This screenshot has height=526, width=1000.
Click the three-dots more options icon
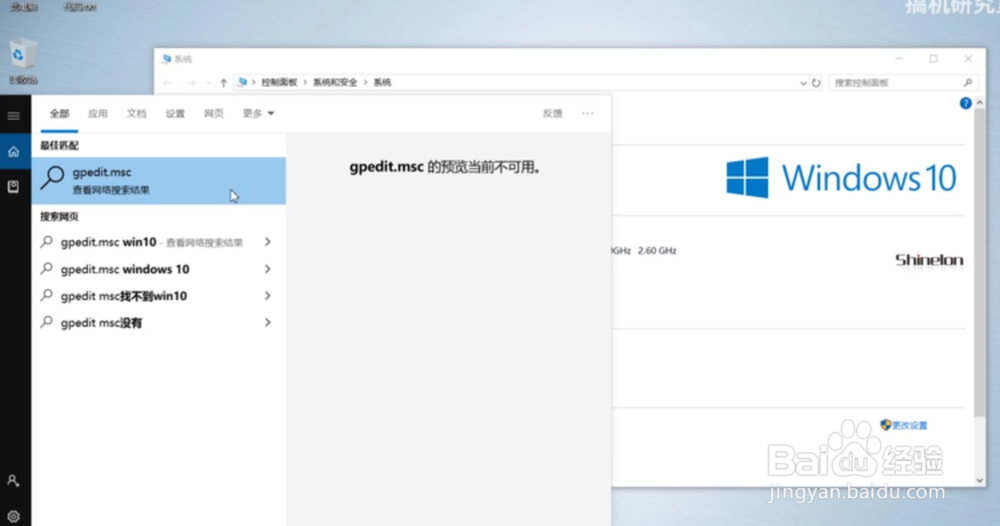[x=587, y=113]
